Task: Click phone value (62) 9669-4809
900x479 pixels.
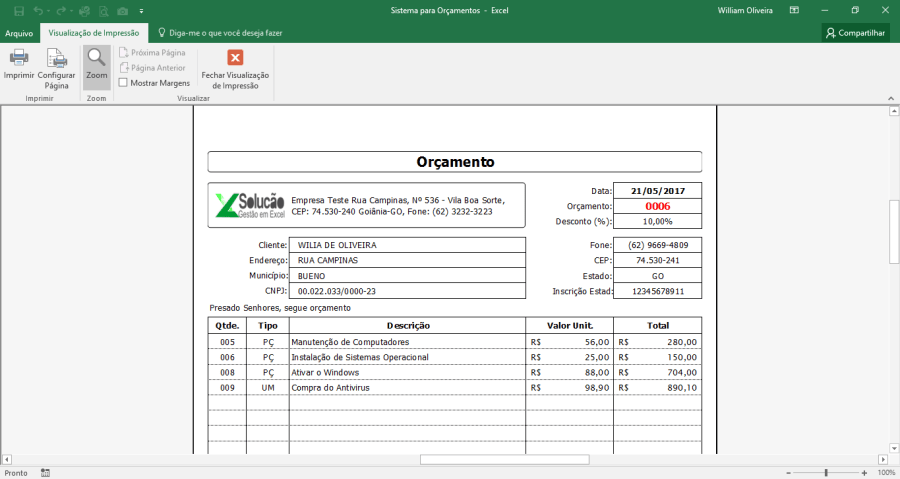Action: (x=658, y=245)
